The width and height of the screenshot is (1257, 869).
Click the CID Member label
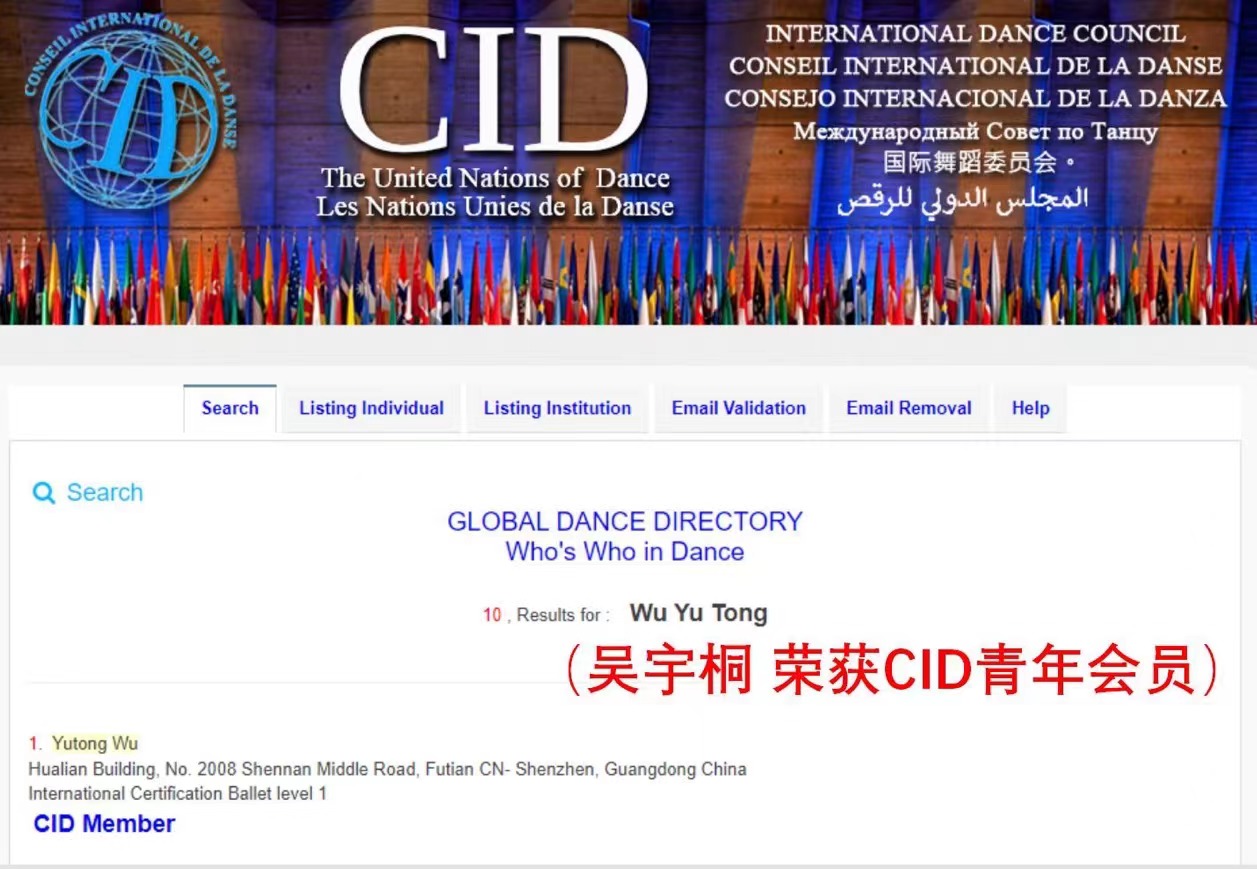(104, 824)
